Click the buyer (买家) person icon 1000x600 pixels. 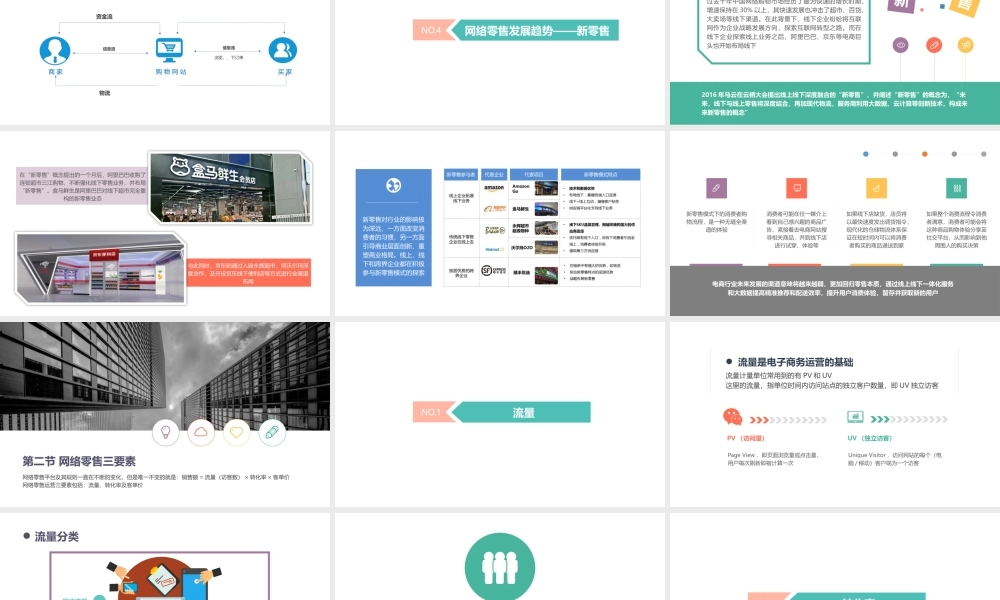[x=284, y=50]
